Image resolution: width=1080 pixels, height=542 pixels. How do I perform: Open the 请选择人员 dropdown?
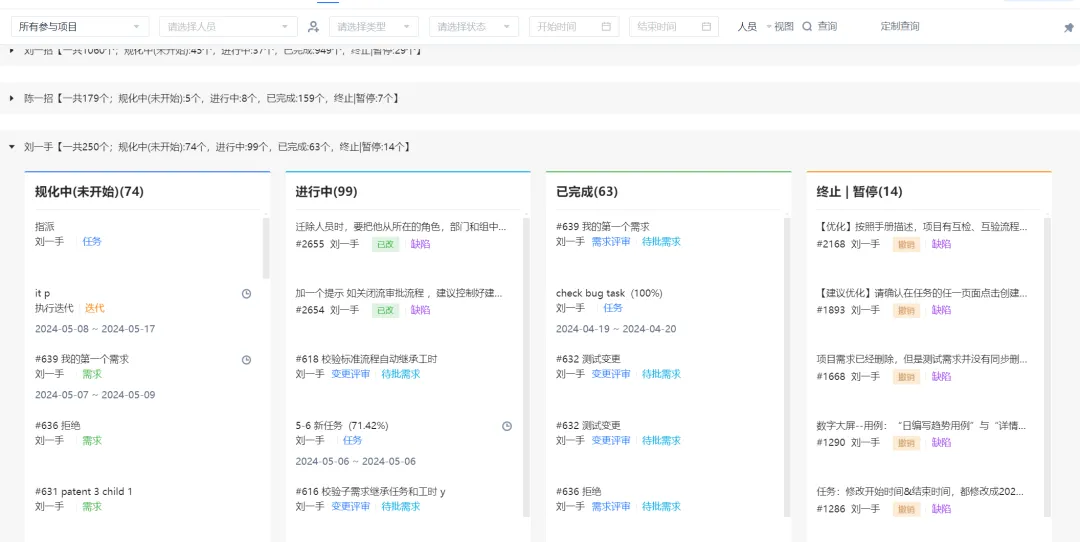pos(229,27)
